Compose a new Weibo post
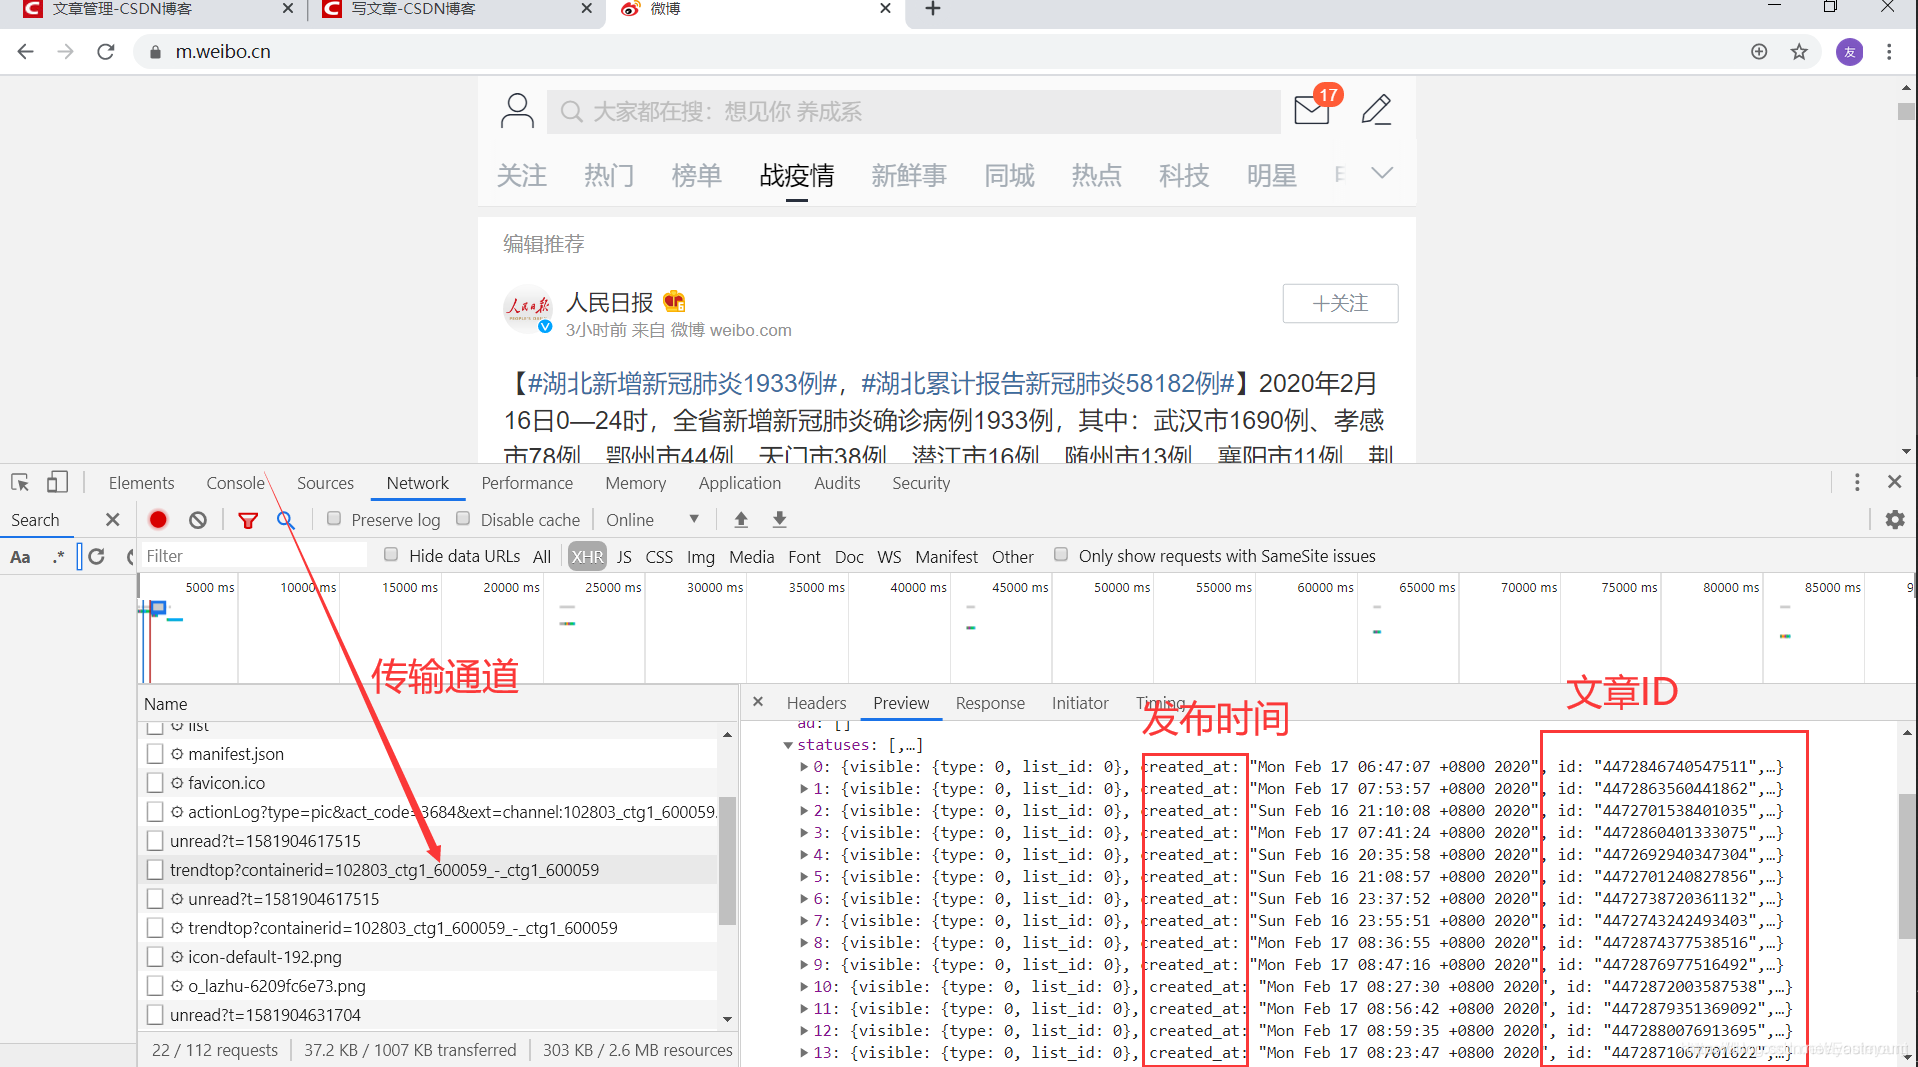Viewport: 1918px width, 1067px height. pos(1377,110)
